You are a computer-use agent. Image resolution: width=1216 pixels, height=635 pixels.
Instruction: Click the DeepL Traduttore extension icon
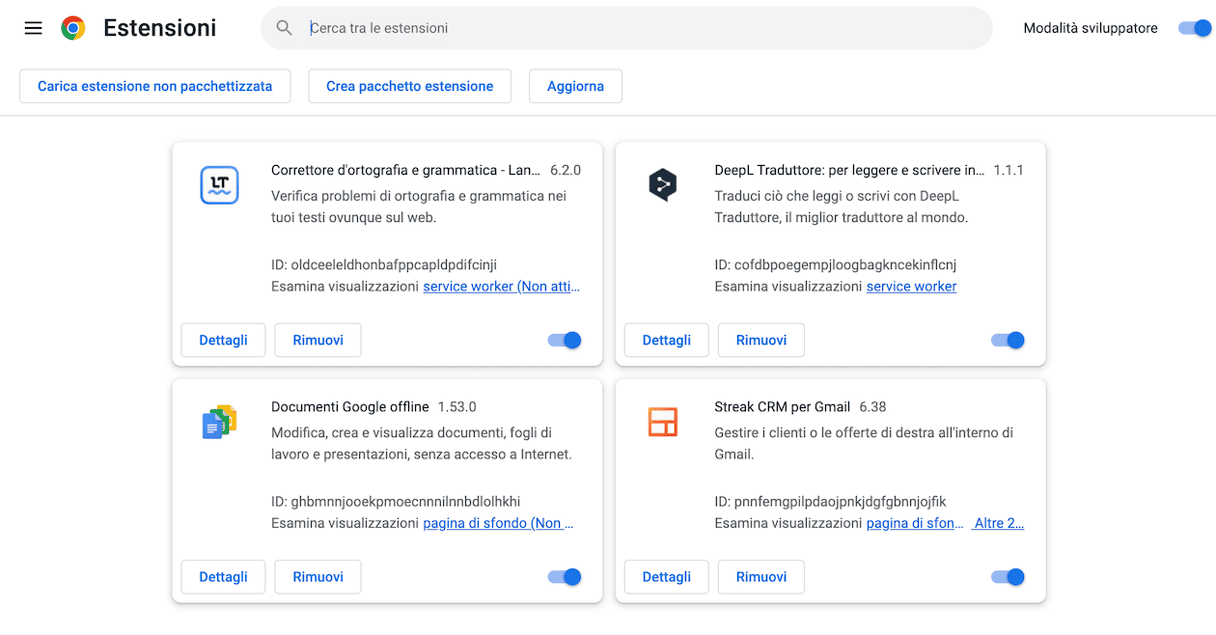[662, 185]
